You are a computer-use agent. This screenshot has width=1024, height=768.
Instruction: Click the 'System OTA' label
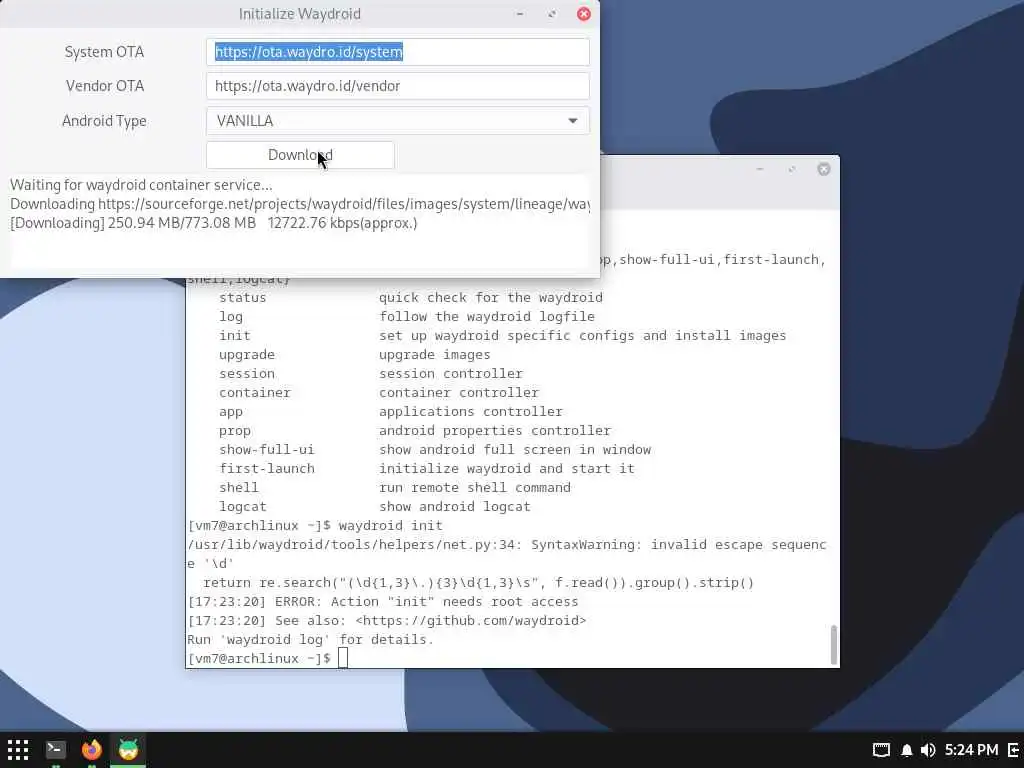click(x=104, y=52)
